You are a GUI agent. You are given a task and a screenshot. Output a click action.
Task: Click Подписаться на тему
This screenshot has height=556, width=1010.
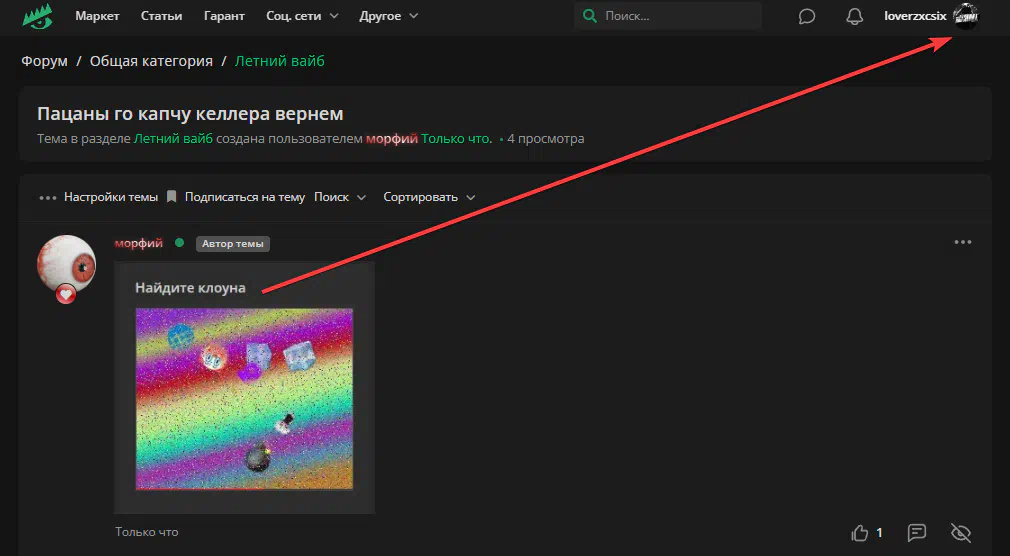(245, 197)
